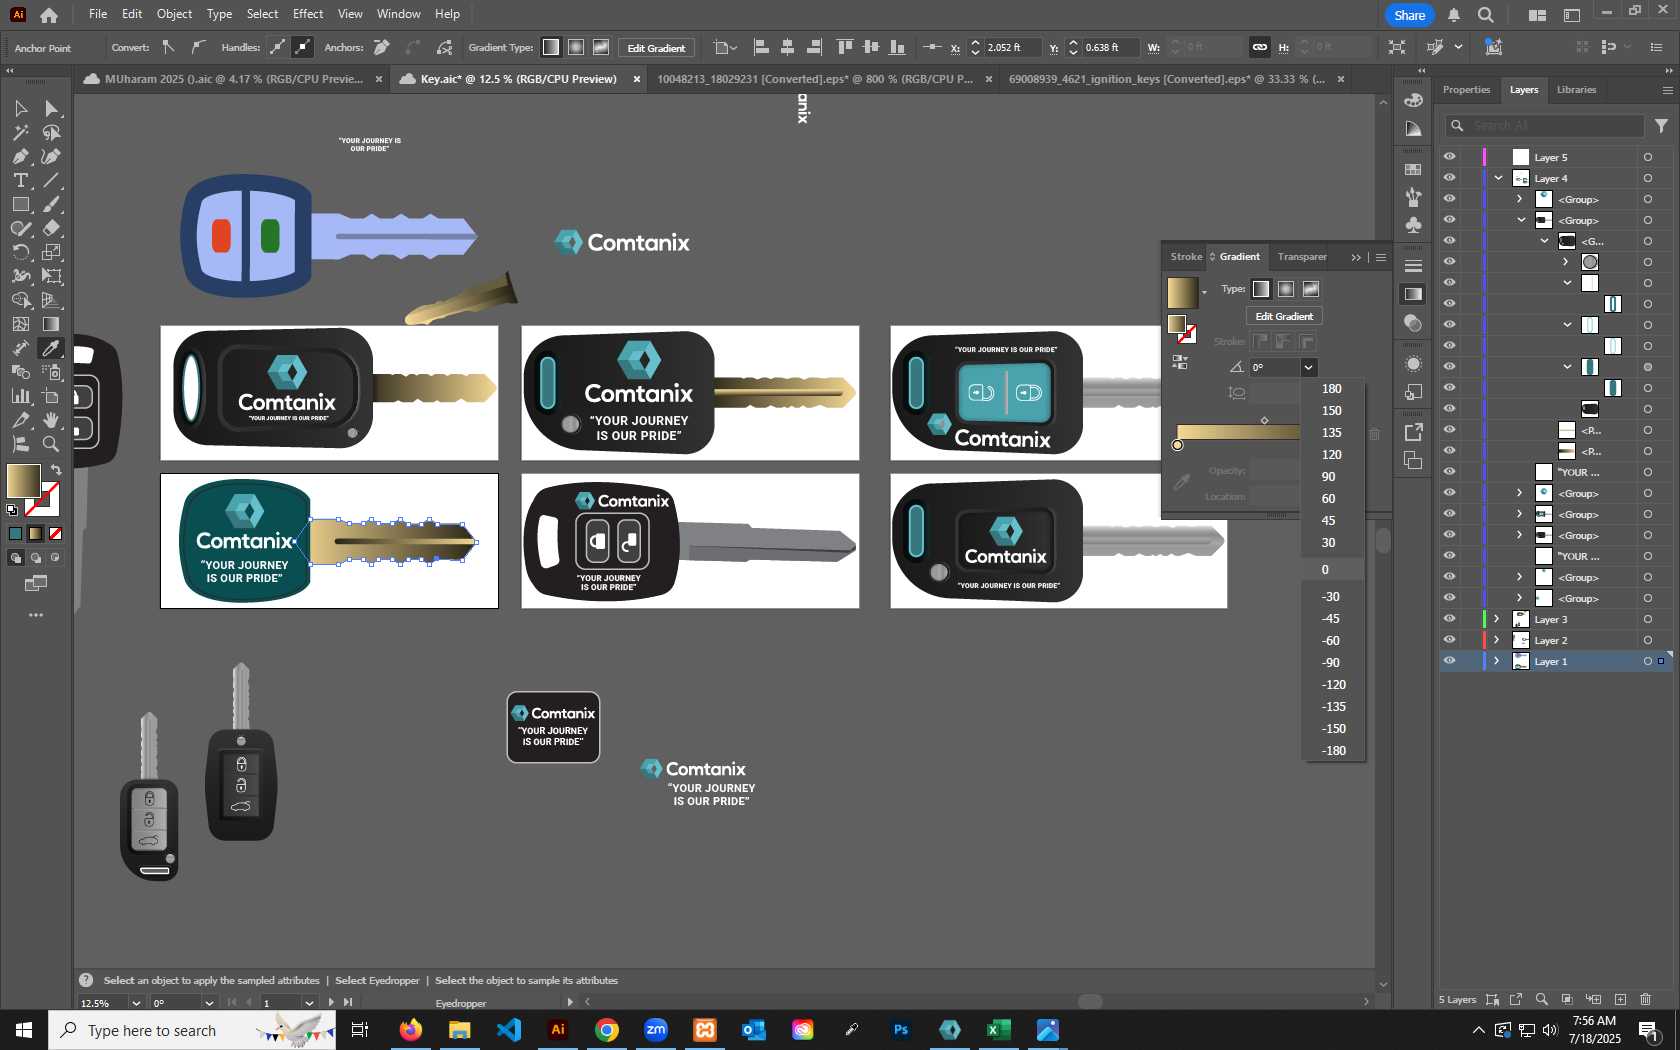The height and width of the screenshot is (1050, 1680).
Task: Open the zoom level dropdown
Action: pyautogui.click(x=136, y=1003)
